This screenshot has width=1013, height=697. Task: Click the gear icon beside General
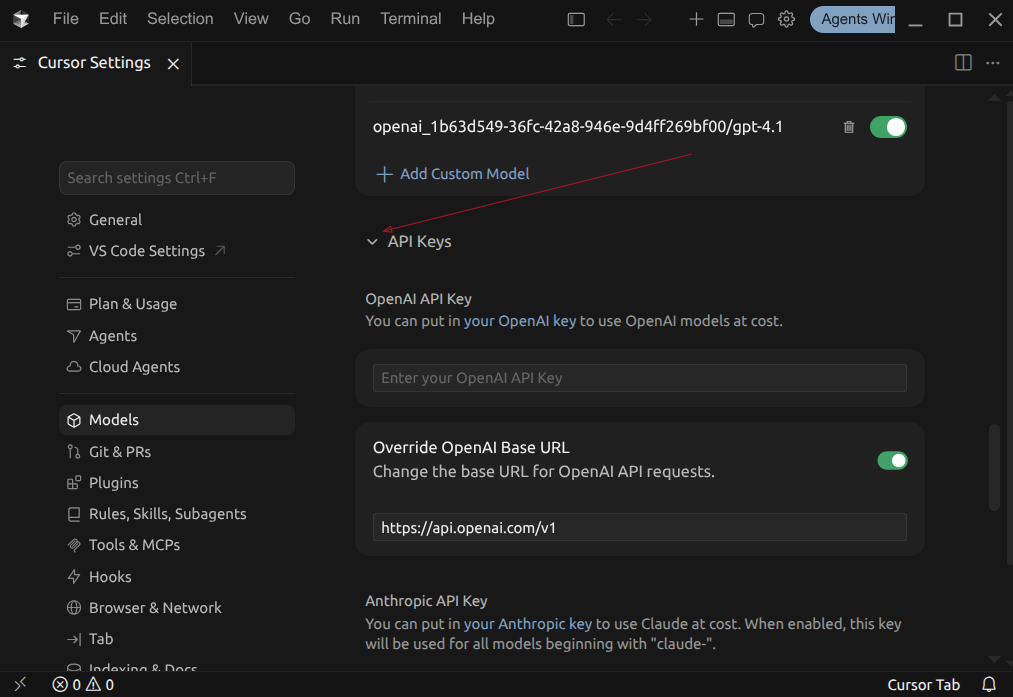coord(74,220)
